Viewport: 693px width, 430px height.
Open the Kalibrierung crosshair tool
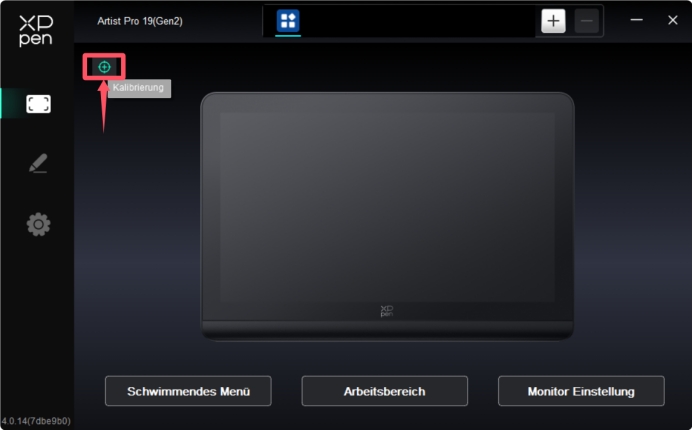[104, 66]
